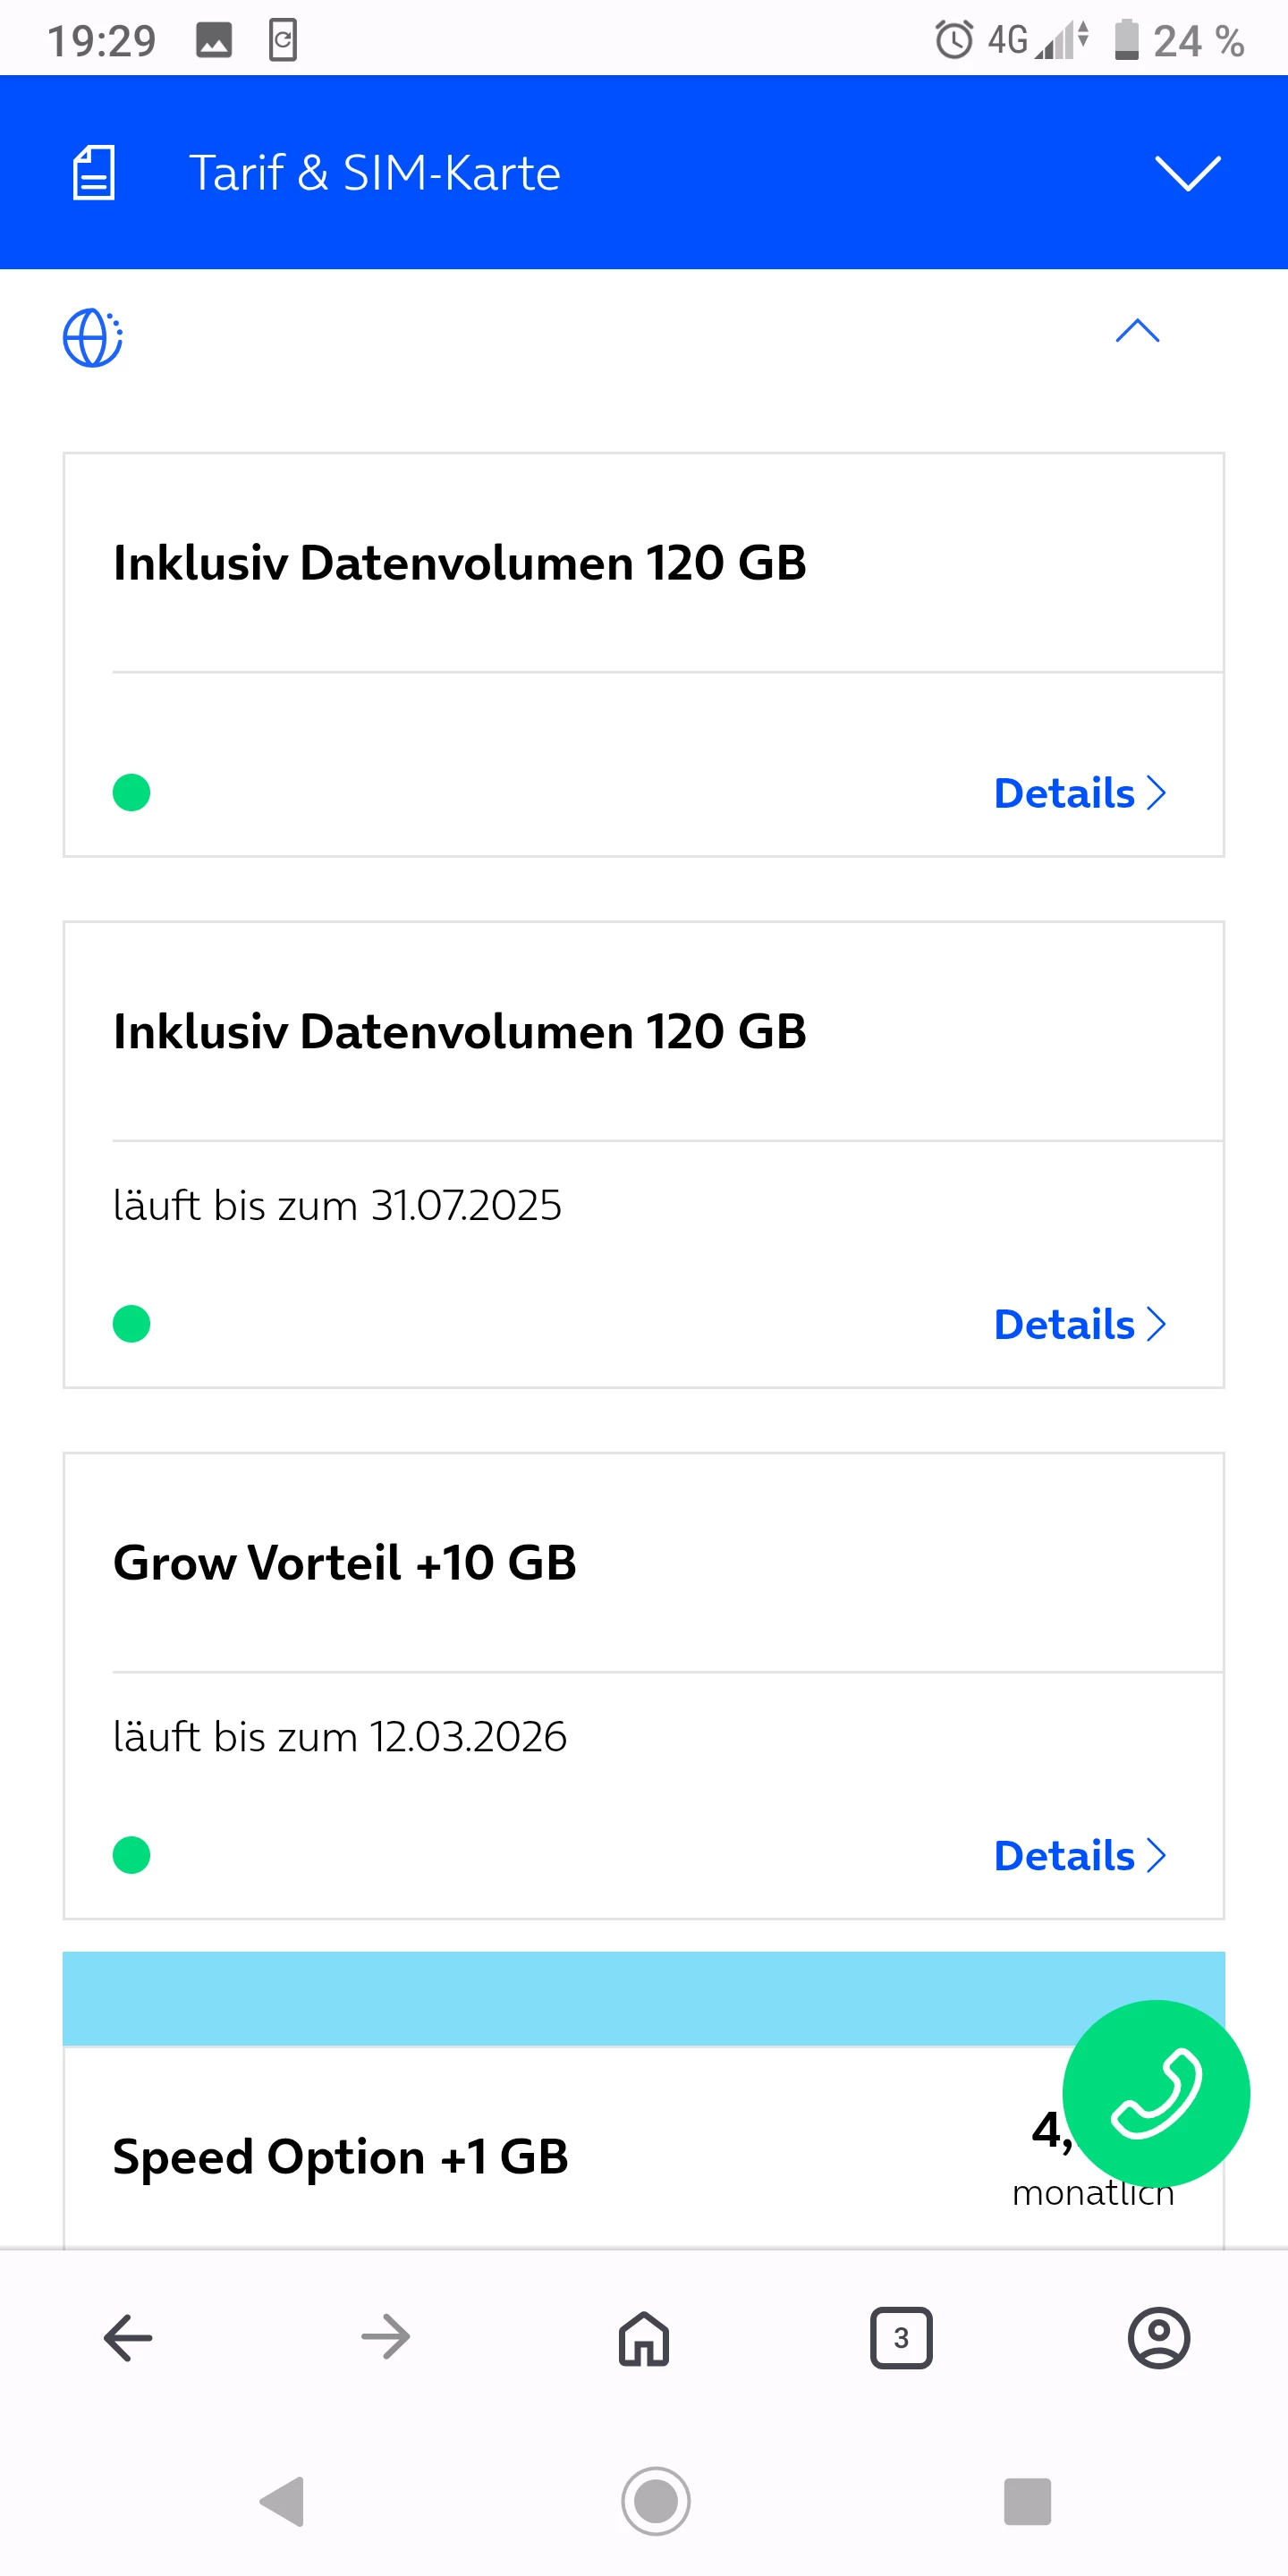The image size is (1288, 2576).
Task: Select the Tarif & SIM-Karte header title
Action: pos(375,173)
